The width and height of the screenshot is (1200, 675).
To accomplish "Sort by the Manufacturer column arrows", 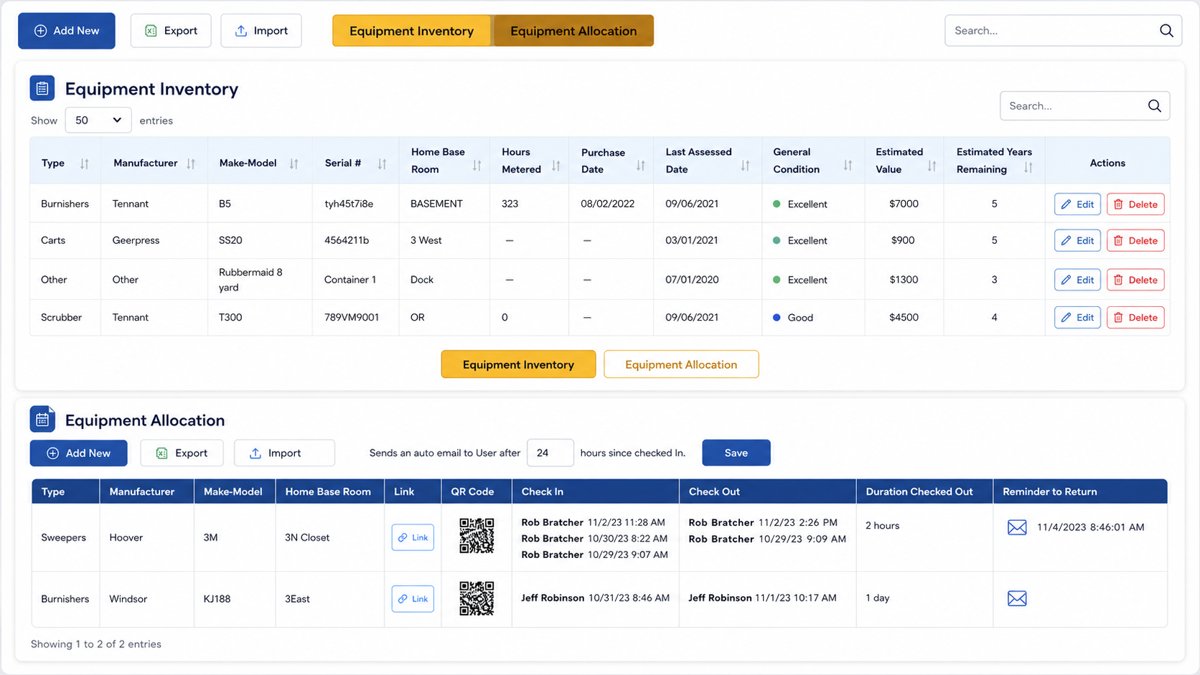I will [x=191, y=163].
